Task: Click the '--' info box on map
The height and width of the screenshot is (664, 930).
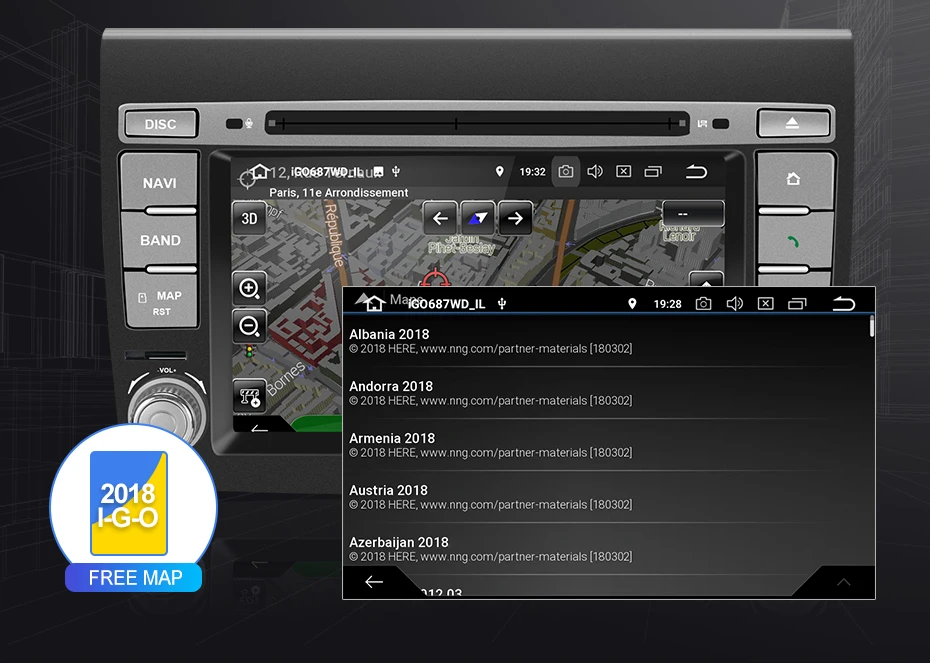Action: [x=693, y=214]
